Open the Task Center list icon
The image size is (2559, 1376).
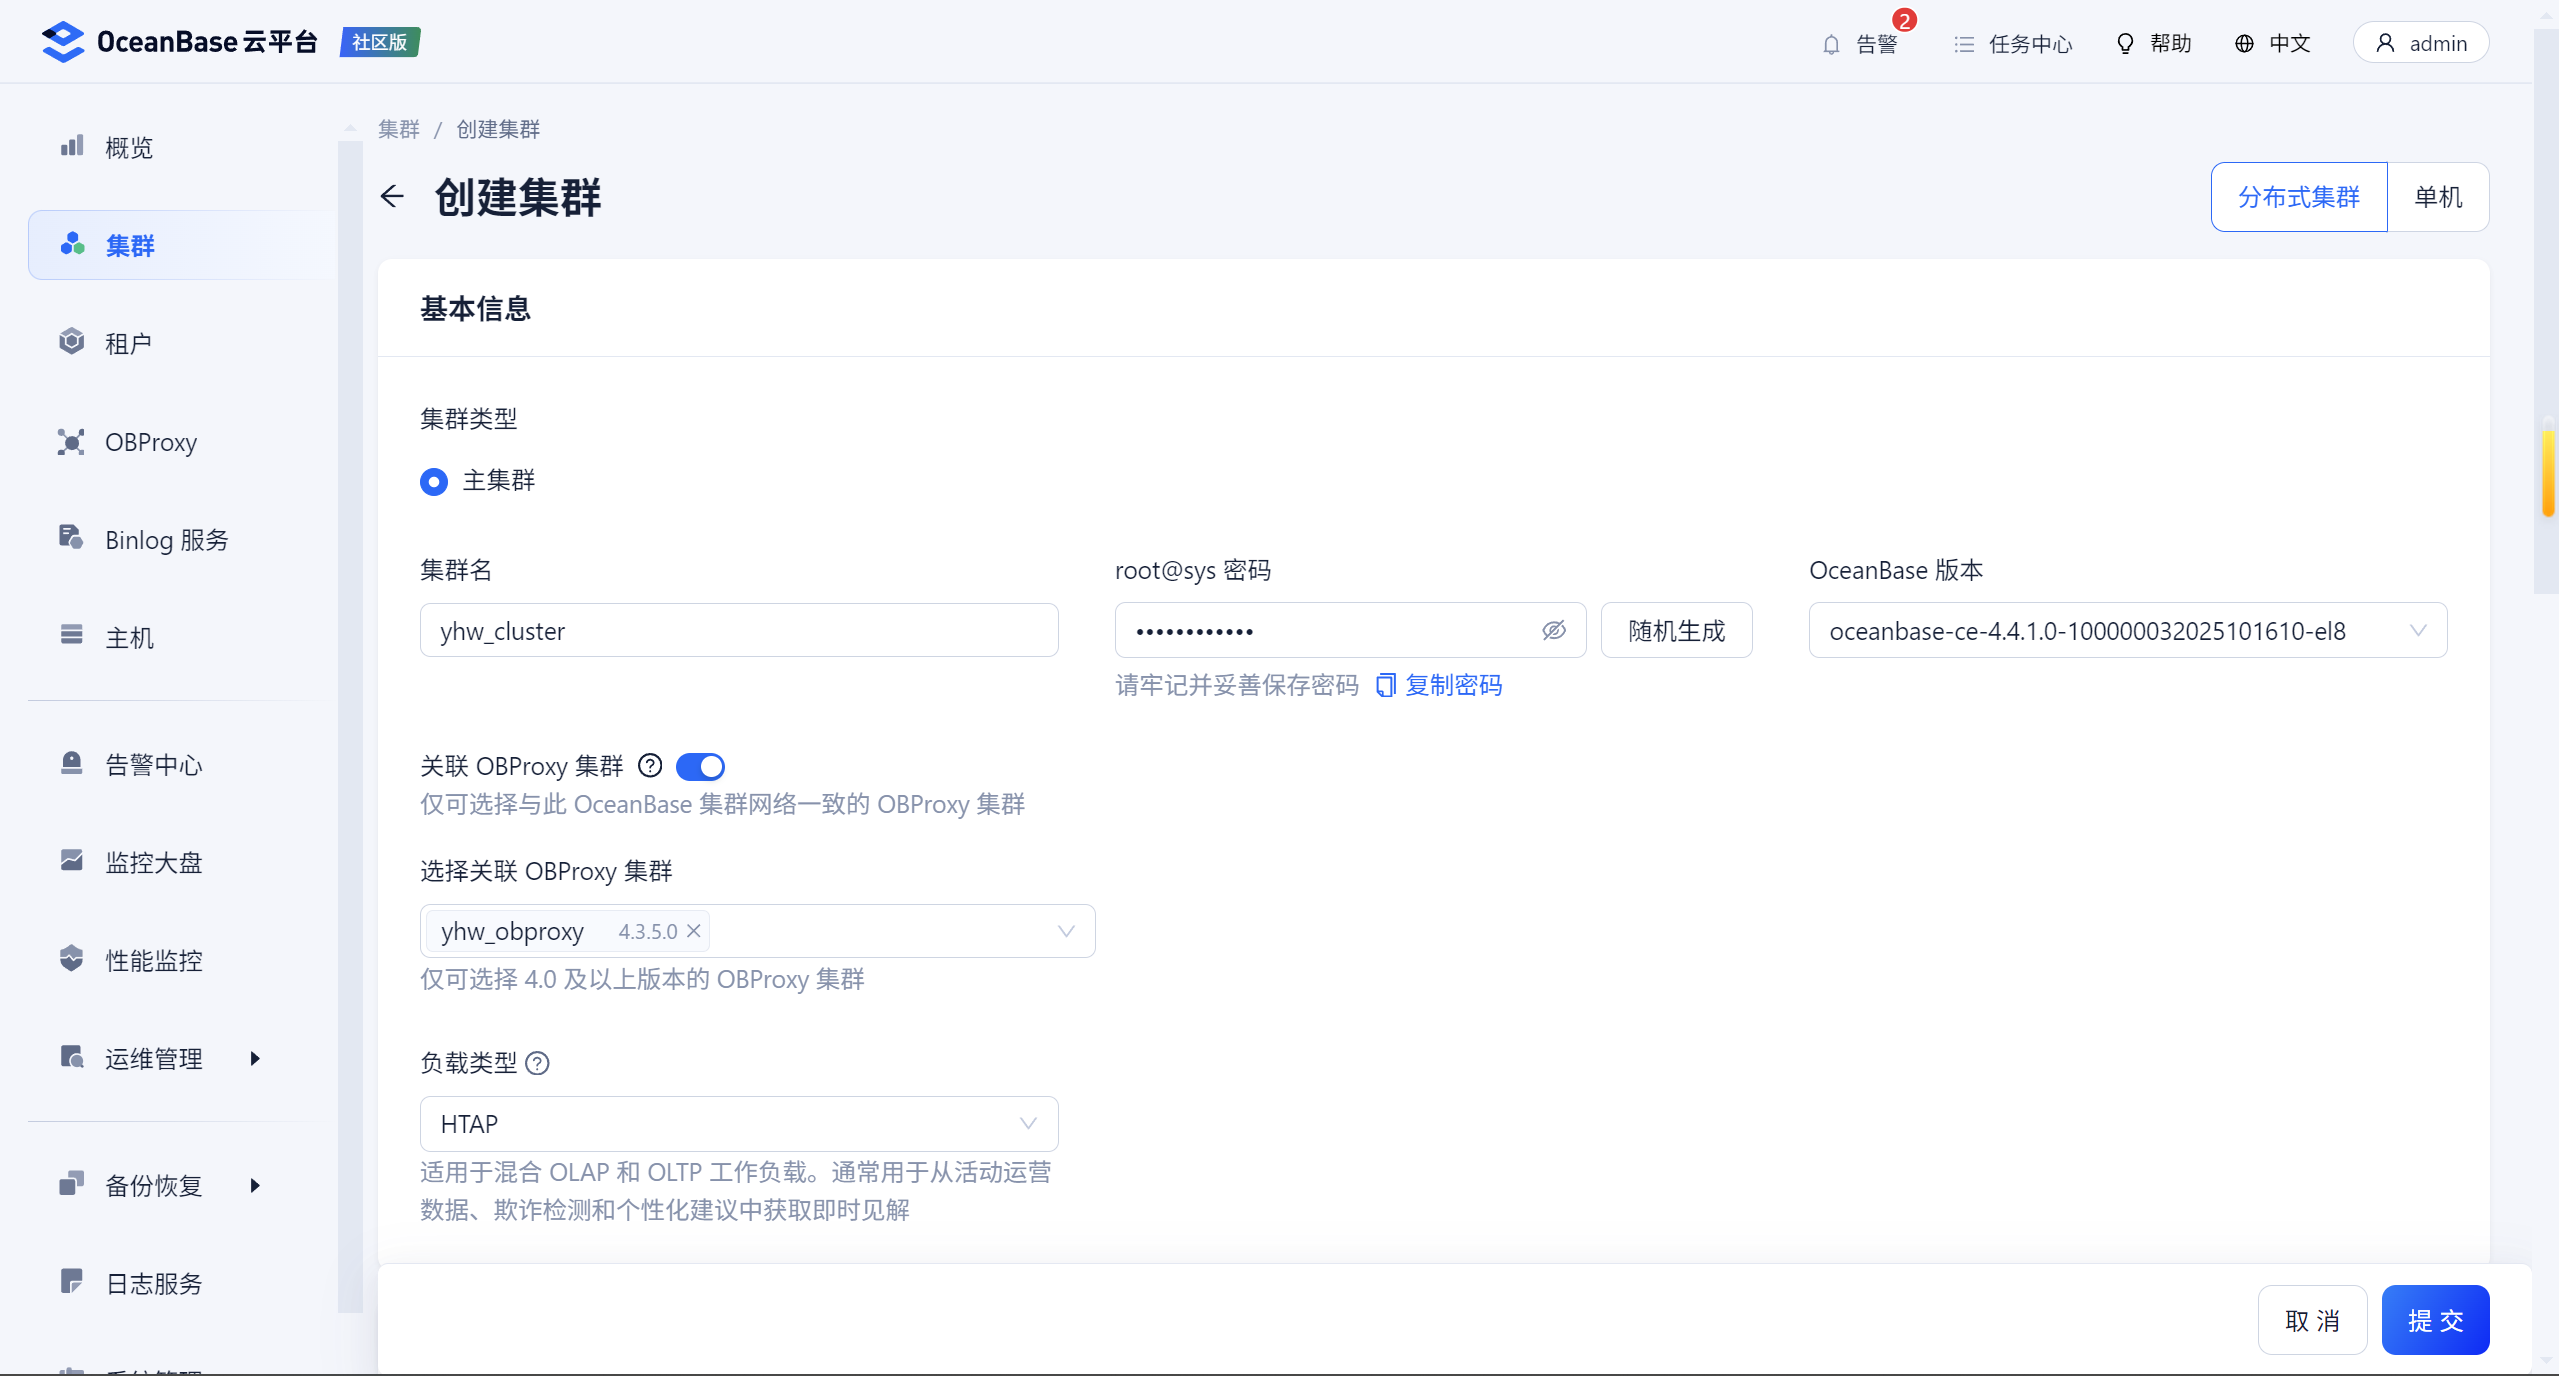pos(1964,44)
